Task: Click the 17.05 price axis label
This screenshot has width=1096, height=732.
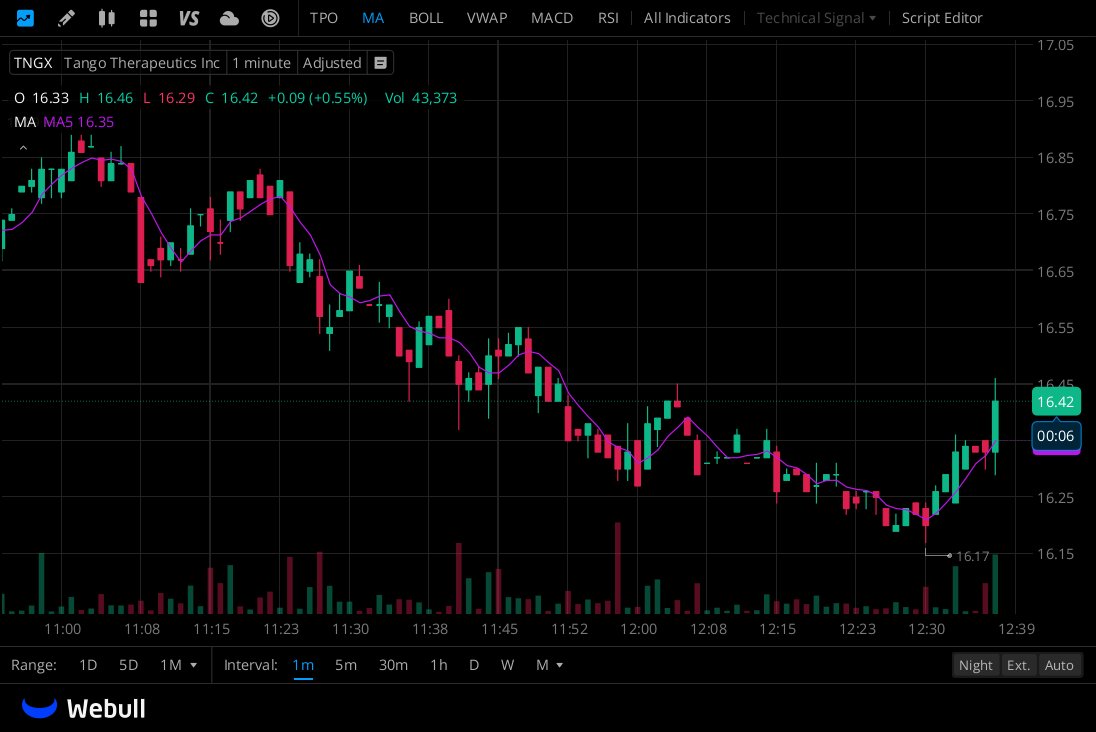Action: point(1055,45)
